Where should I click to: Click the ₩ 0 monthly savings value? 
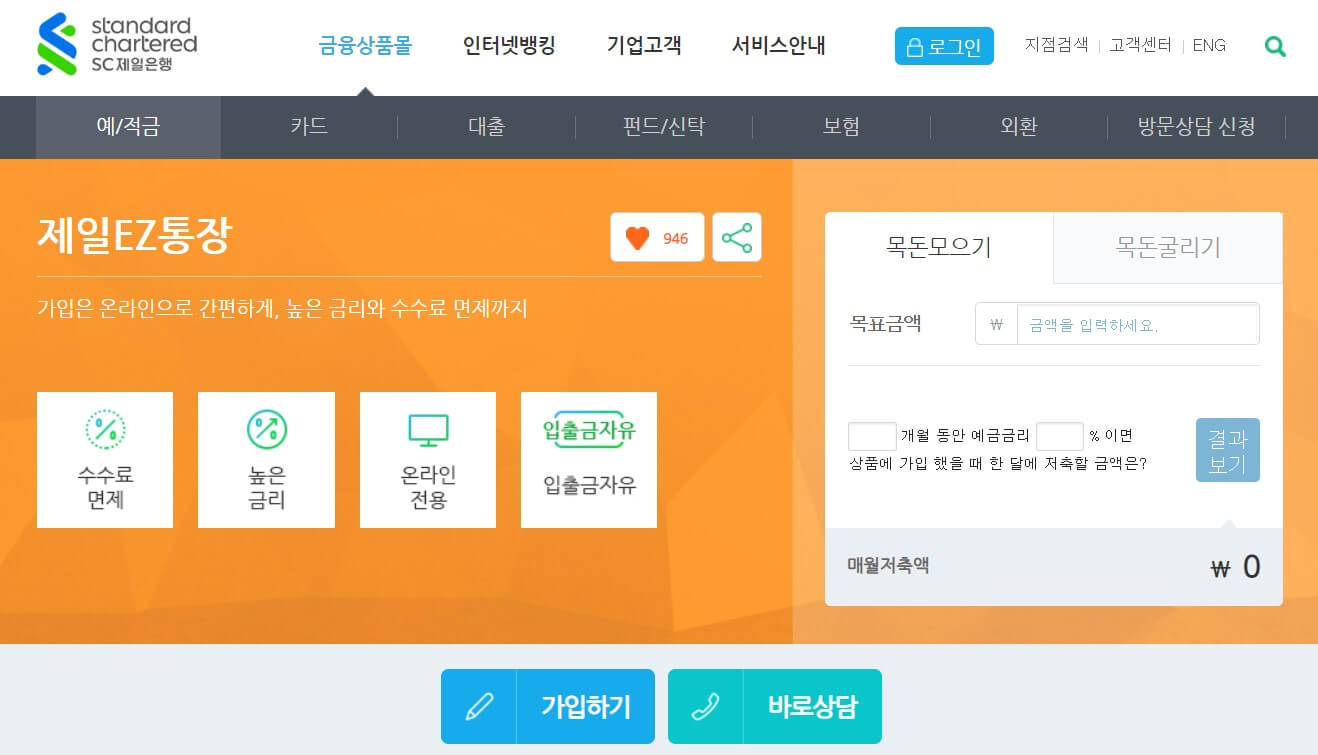tap(1235, 567)
